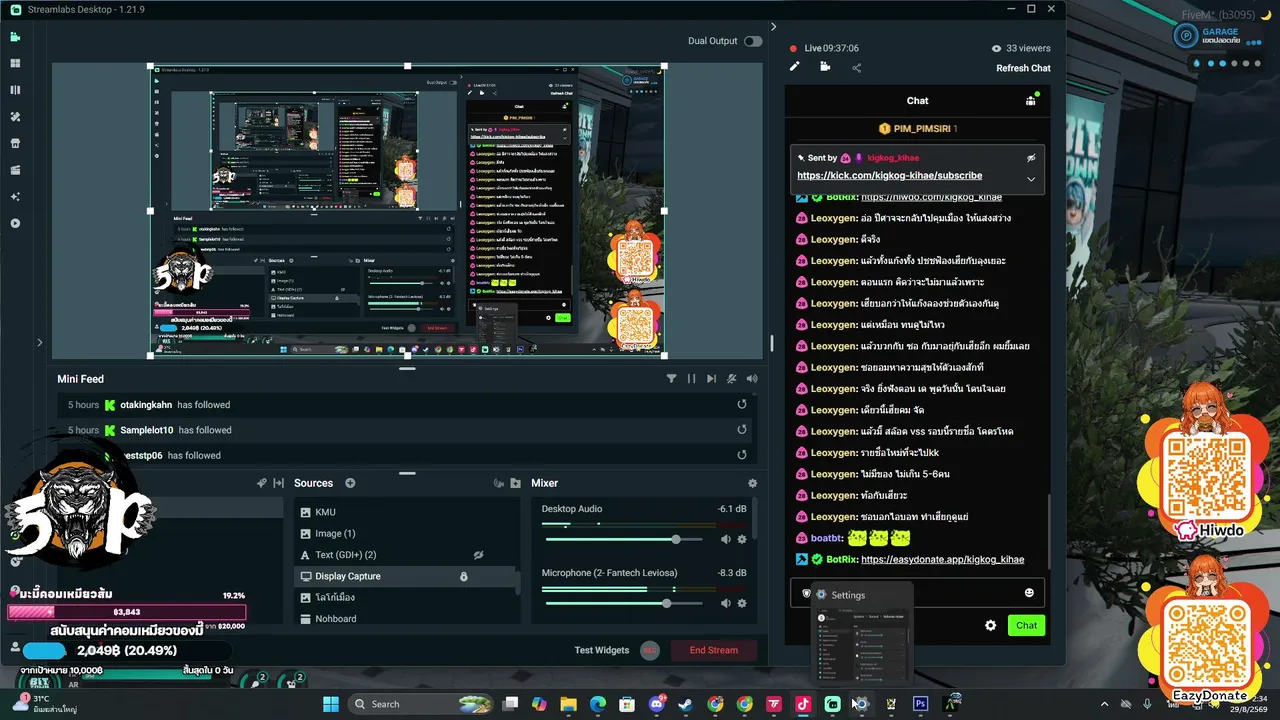This screenshot has width=1280, height=720.
Task: Unlock the Display Capture source lock
Action: pyautogui.click(x=463, y=576)
